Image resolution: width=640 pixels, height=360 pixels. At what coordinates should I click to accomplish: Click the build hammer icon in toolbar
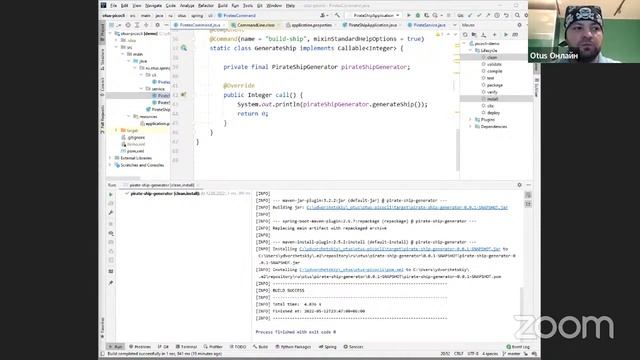(x=337, y=15)
